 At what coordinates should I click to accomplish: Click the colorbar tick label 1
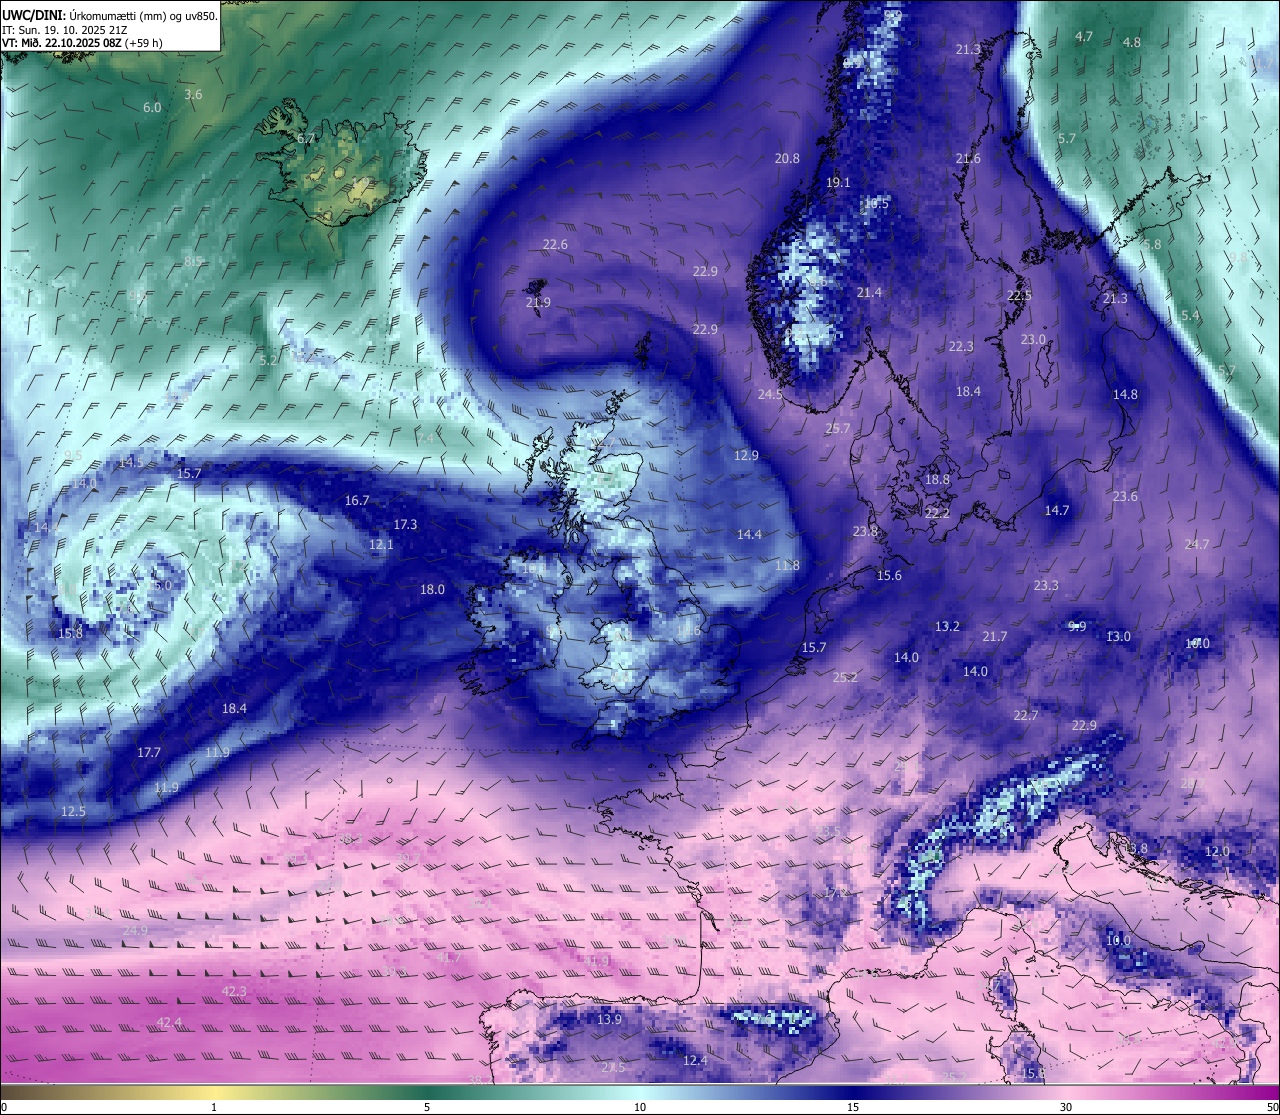214,1107
